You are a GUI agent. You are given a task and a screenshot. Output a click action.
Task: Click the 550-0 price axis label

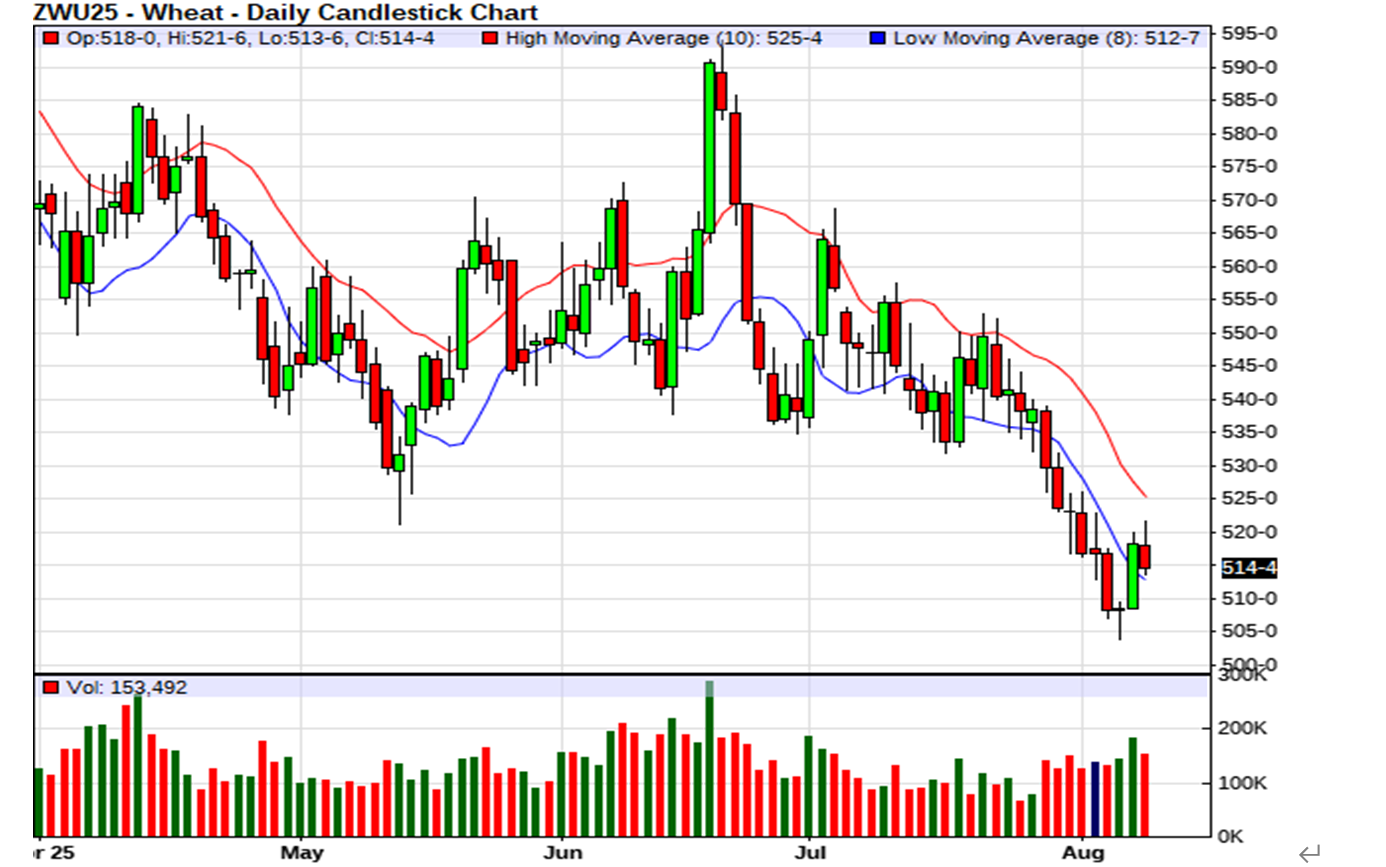(x=1248, y=332)
